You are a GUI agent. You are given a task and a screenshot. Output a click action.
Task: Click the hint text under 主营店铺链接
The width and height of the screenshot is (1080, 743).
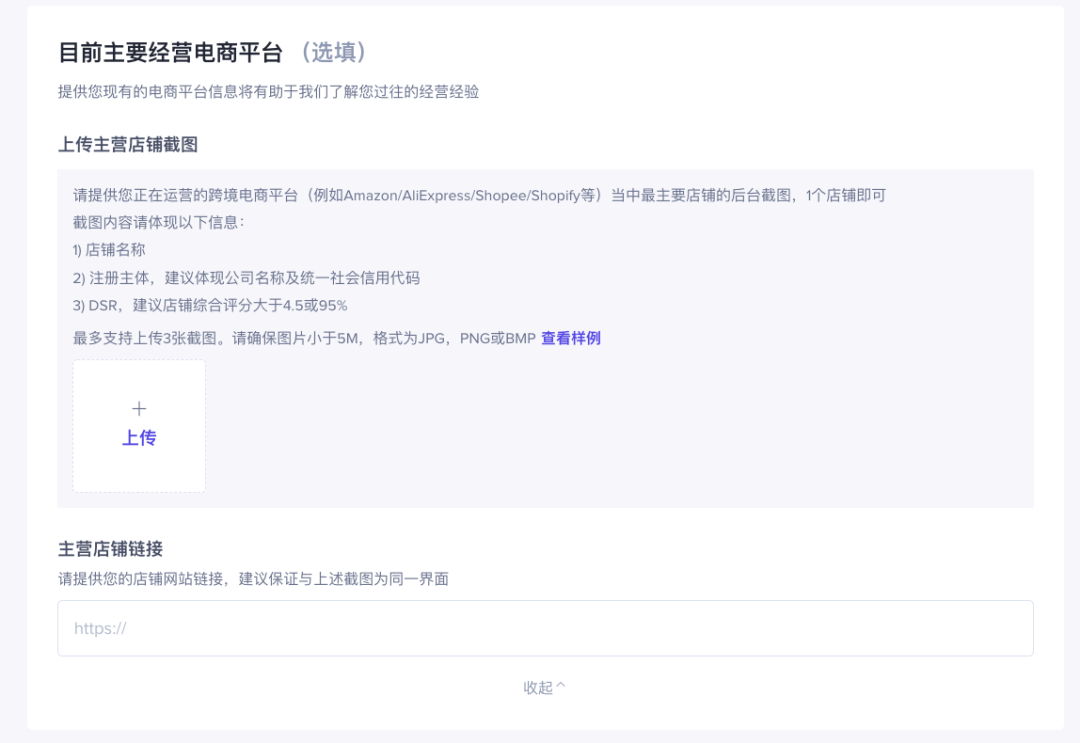click(x=253, y=578)
